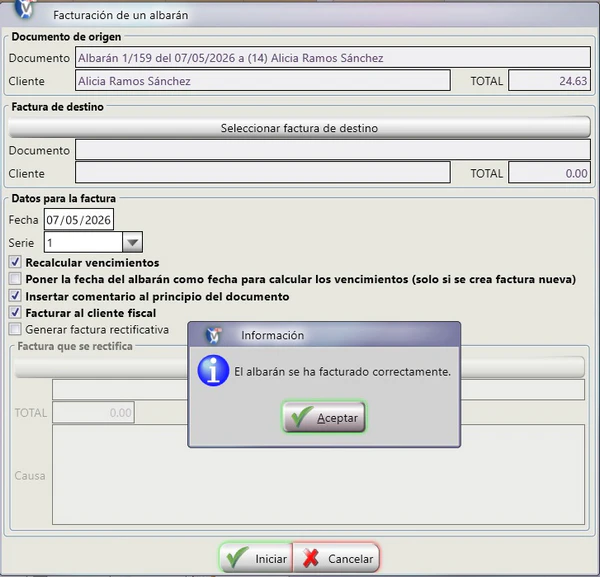Click the green checkmark icon on Iniciar
600x577 pixels.
click(237, 557)
